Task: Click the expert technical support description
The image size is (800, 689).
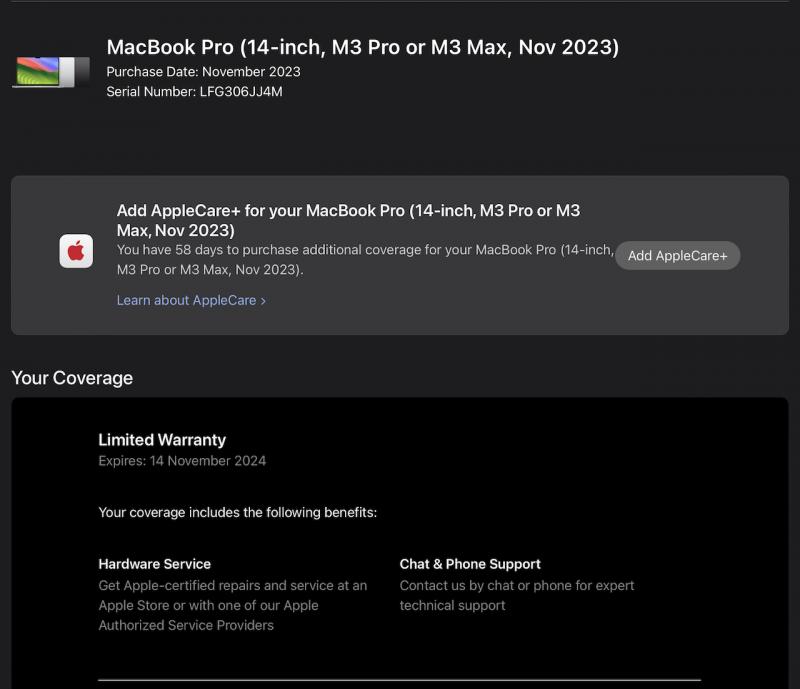Action: point(517,596)
